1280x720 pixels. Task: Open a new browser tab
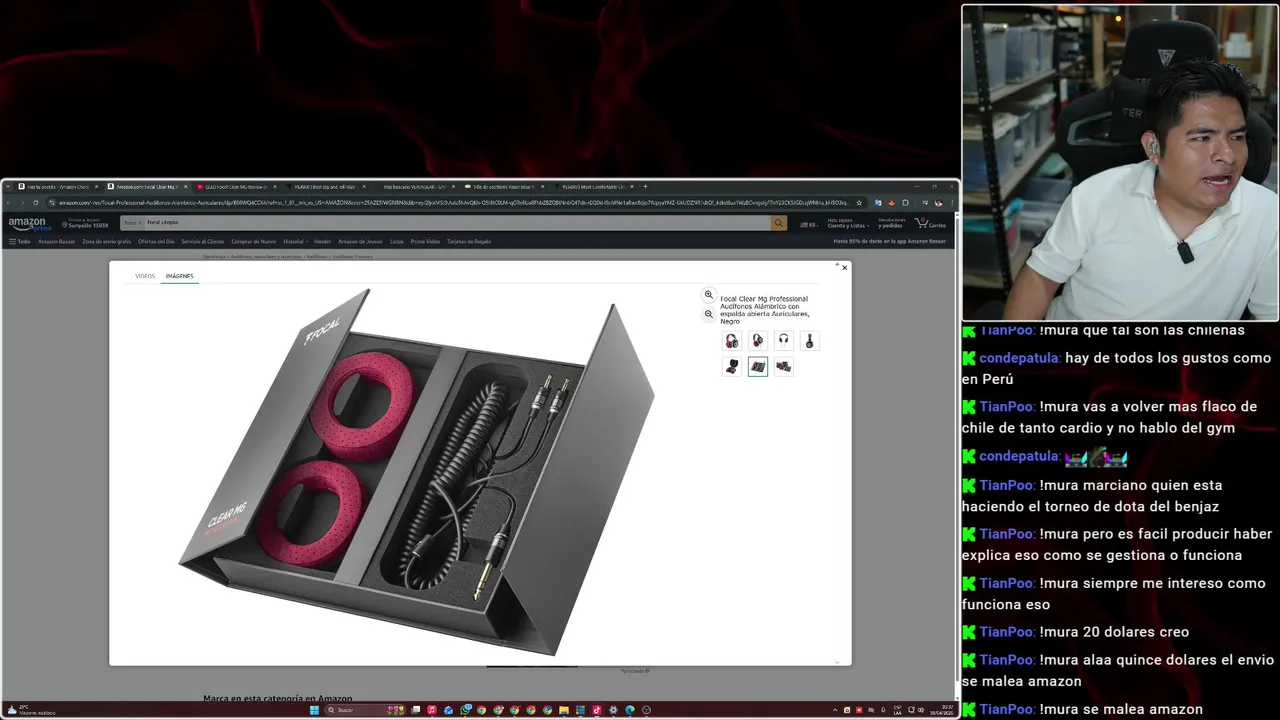coord(645,186)
